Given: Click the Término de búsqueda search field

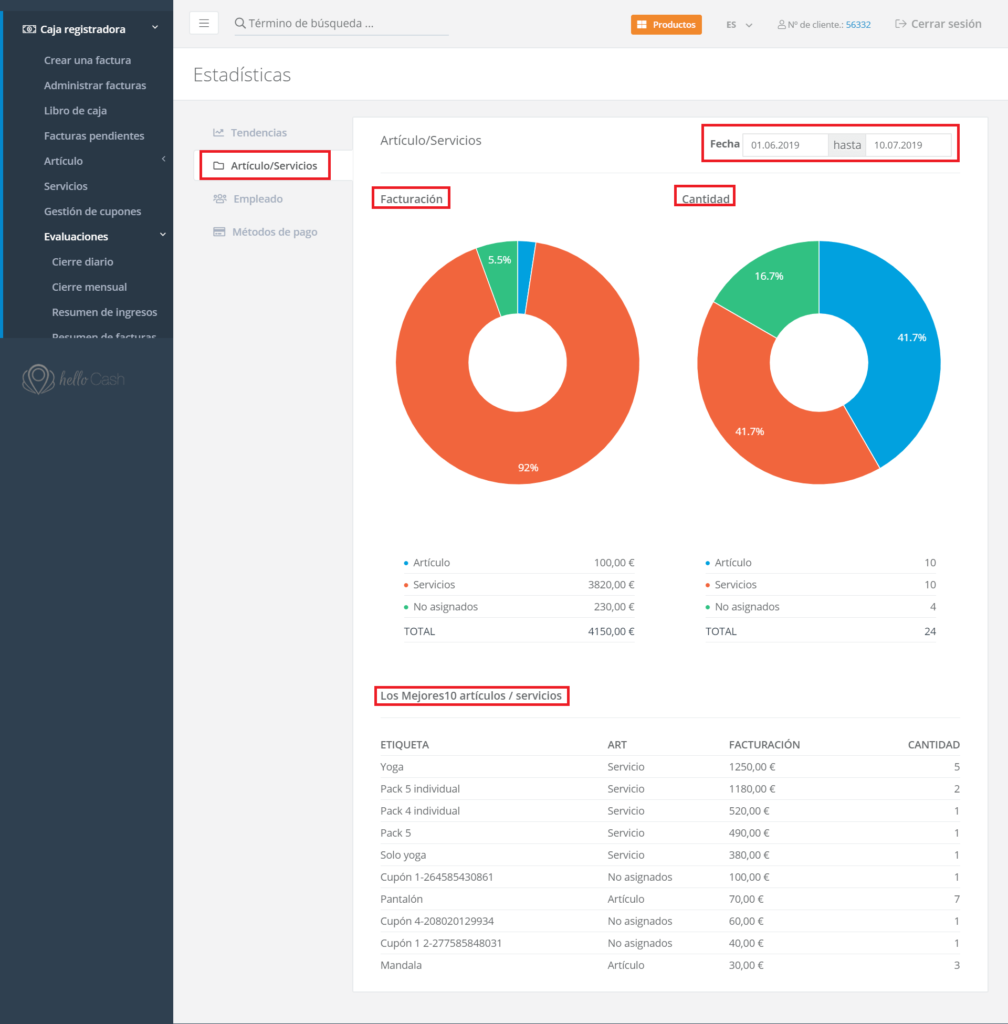Looking at the screenshot, I should point(341,24).
